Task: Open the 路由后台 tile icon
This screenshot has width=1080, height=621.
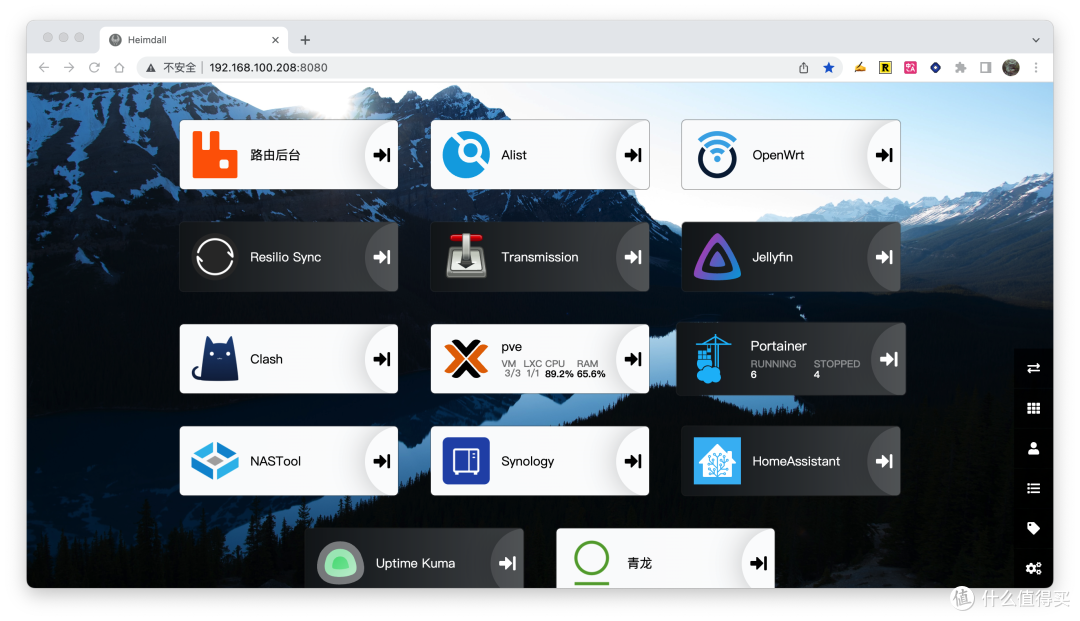Action: [x=214, y=155]
